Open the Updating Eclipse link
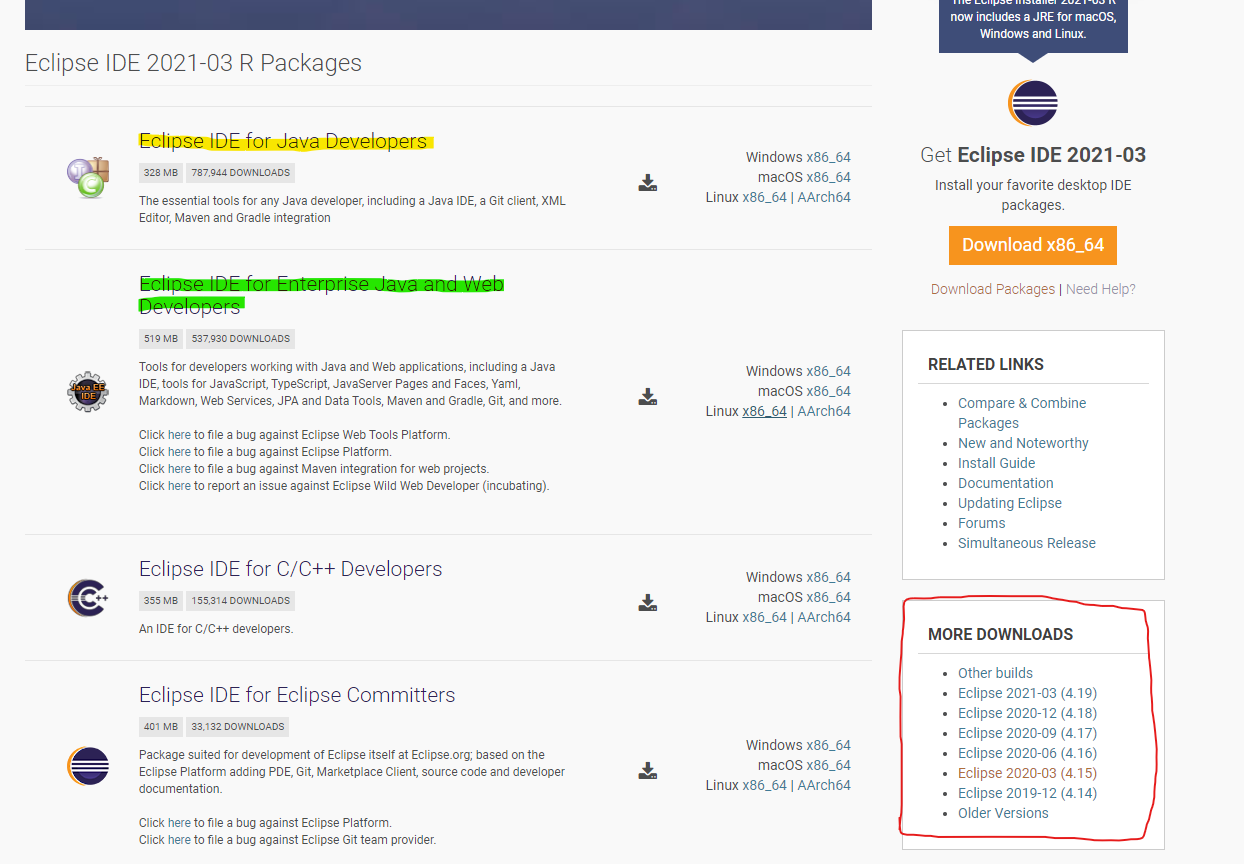 1010,503
